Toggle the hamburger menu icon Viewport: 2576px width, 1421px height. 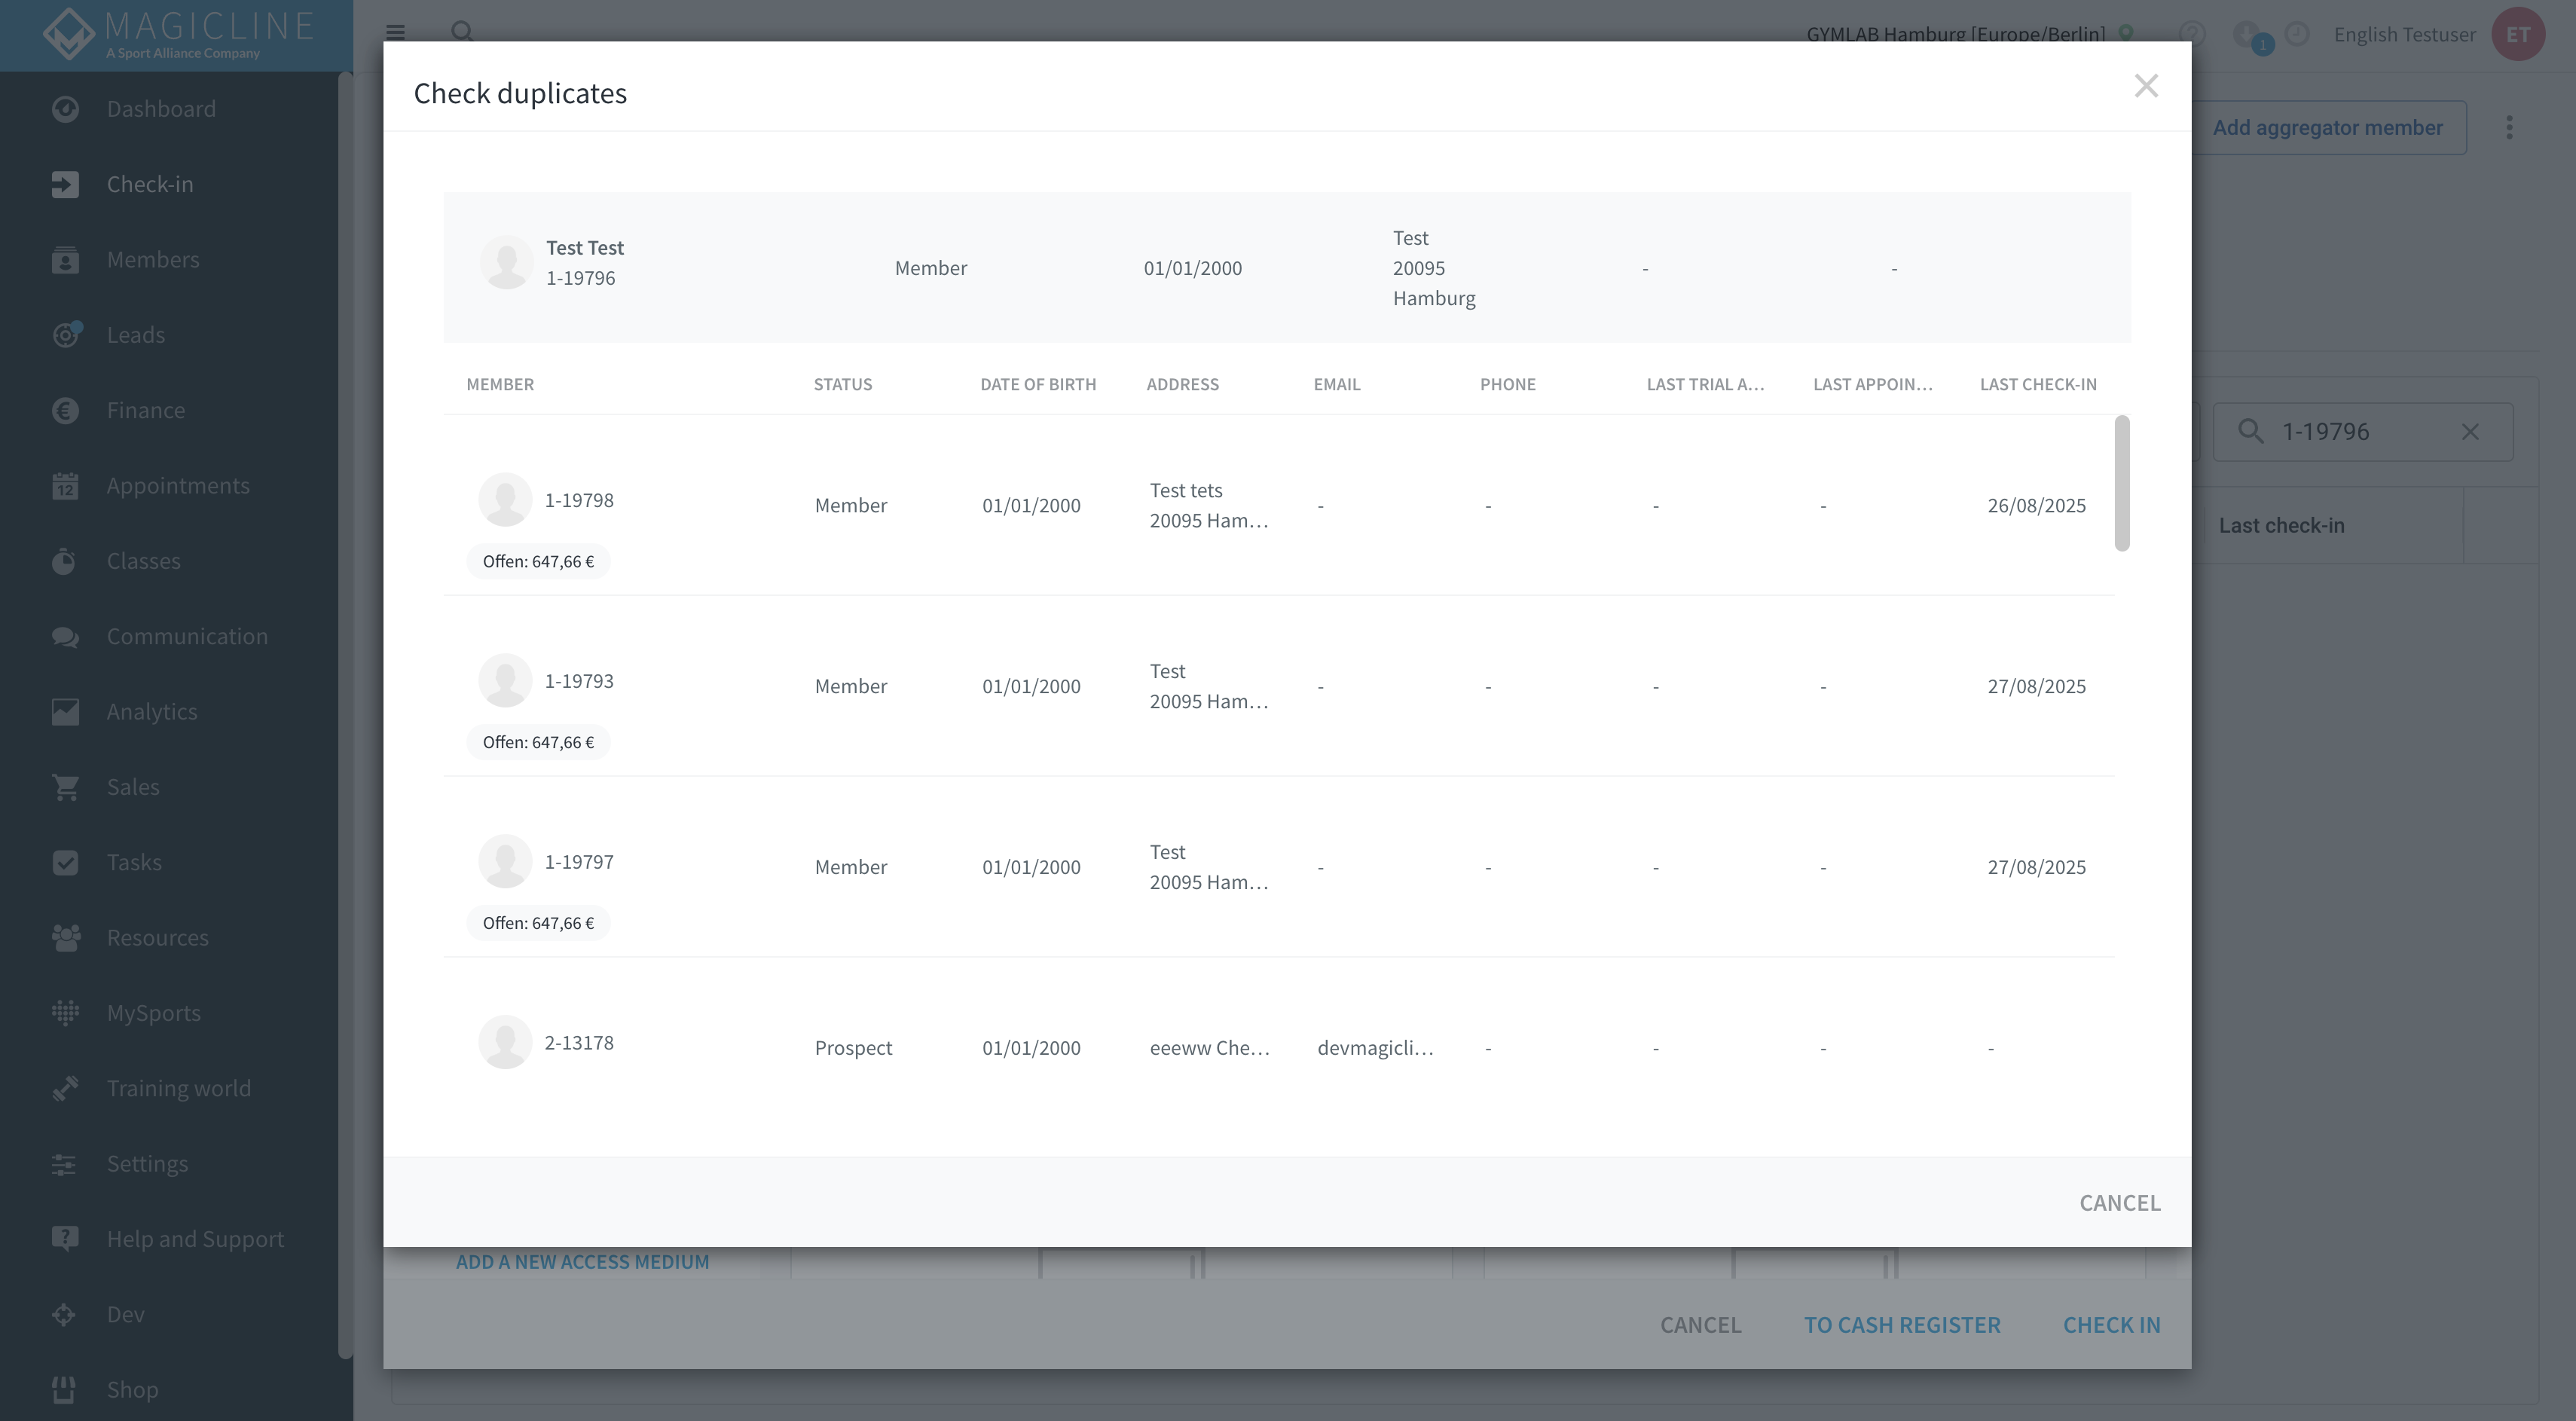(395, 32)
